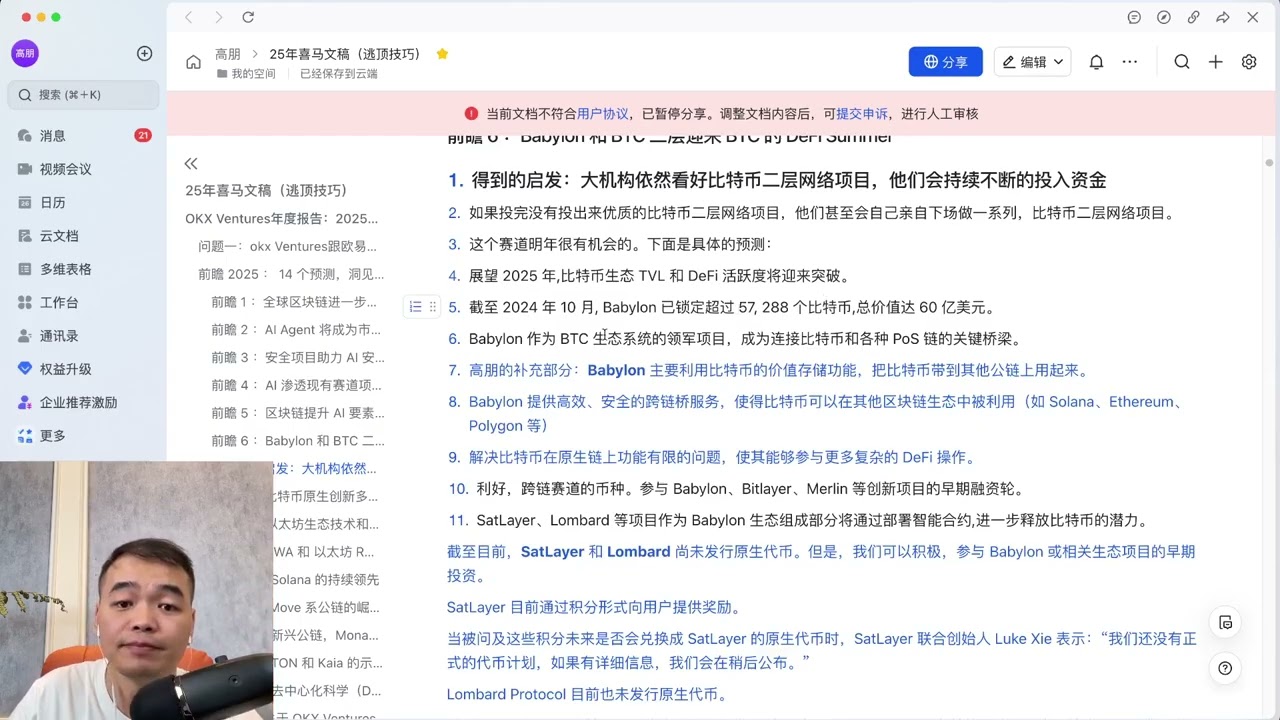The width and height of the screenshot is (1280, 720).
Task: Click the 分享 share button
Action: click(945, 62)
